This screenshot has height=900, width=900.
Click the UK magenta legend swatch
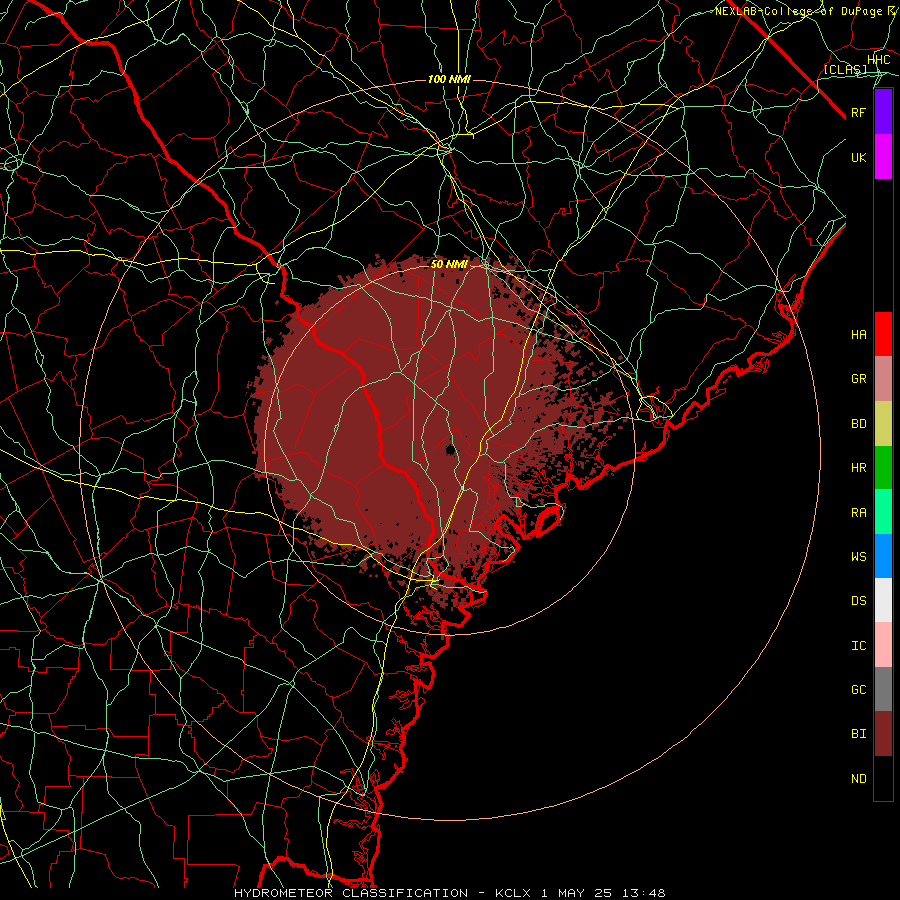tap(883, 157)
